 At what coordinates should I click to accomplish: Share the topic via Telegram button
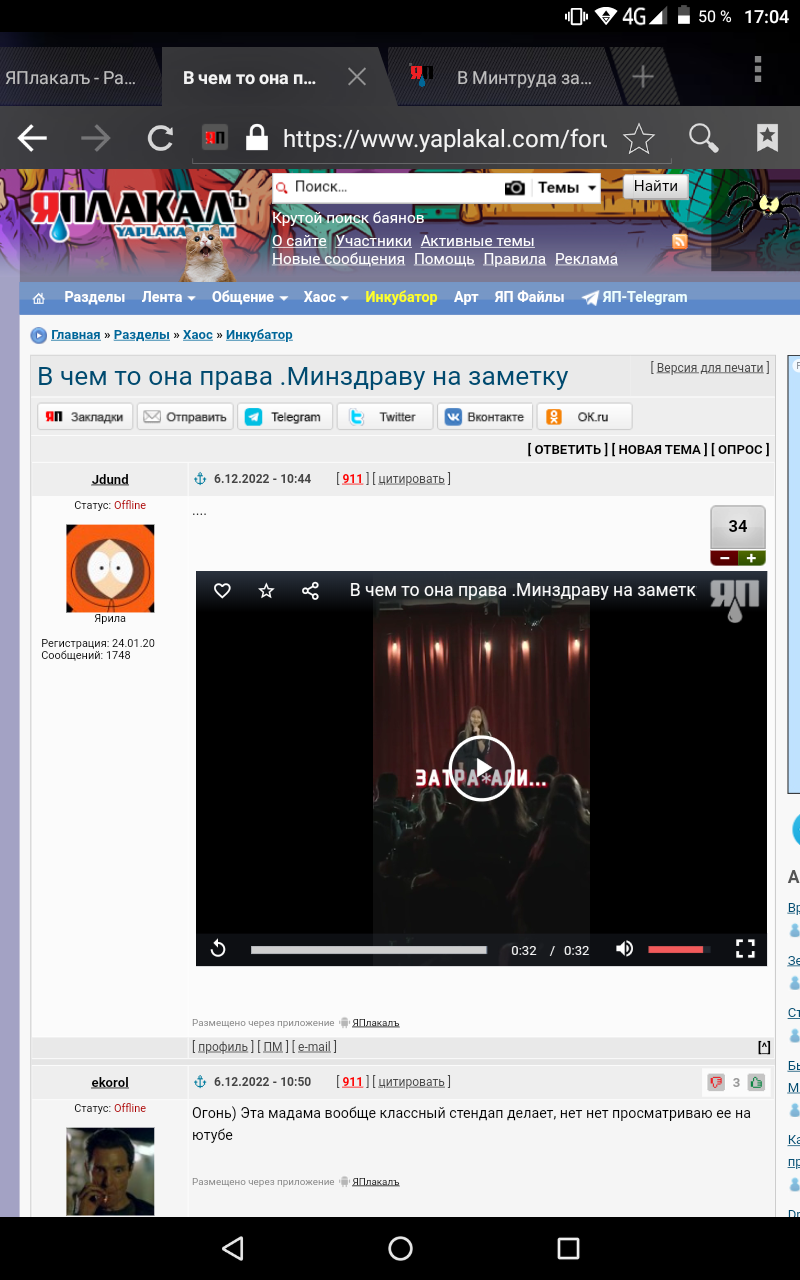[x=285, y=417]
